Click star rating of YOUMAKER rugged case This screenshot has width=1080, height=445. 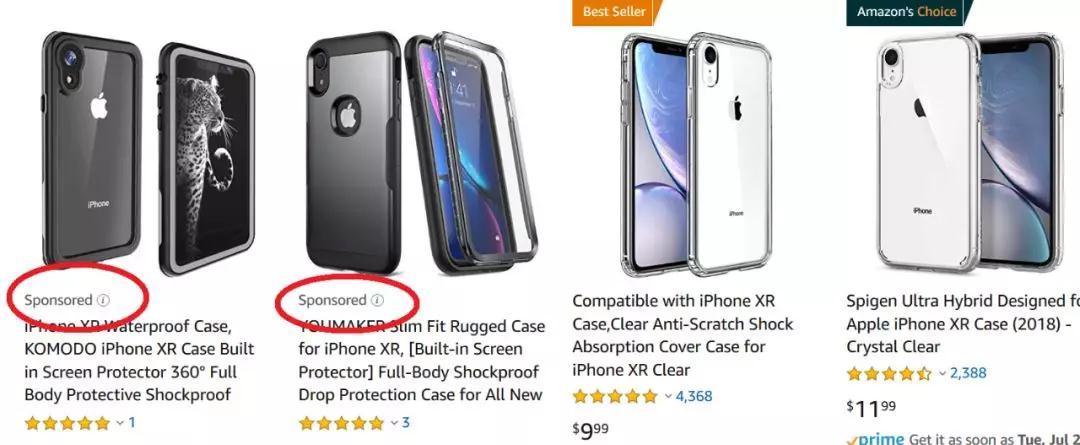coord(341,423)
